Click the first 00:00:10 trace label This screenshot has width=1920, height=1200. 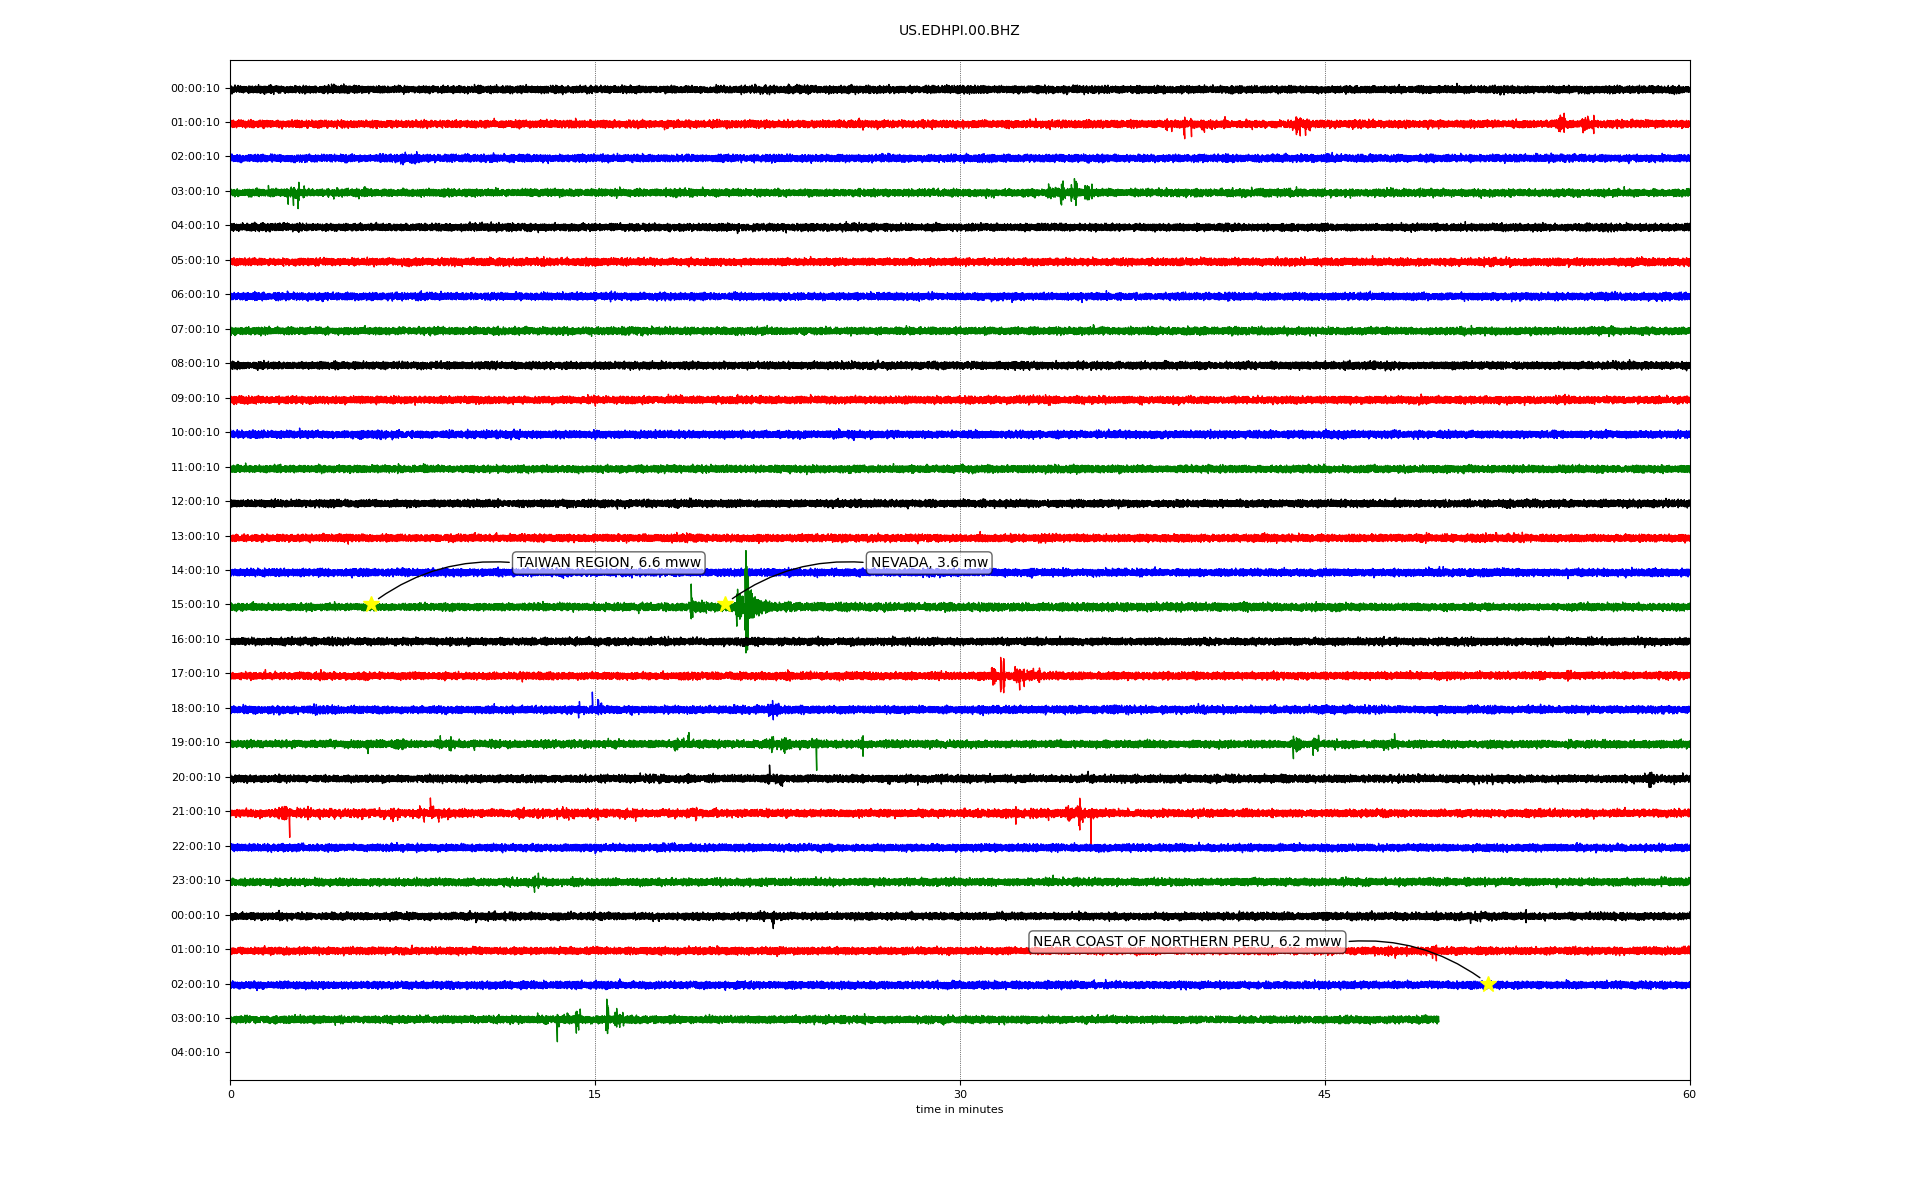tap(195, 89)
